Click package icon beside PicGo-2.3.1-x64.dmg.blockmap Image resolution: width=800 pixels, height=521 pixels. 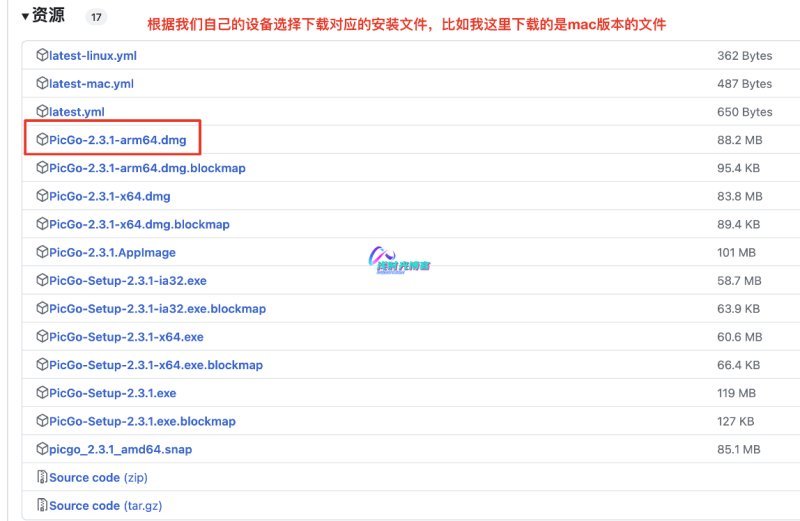coord(42,224)
